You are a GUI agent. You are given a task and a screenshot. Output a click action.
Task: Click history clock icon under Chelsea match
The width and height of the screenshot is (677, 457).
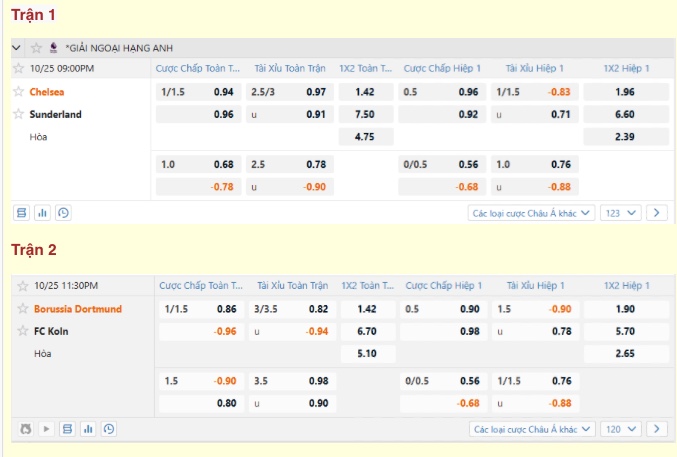click(x=63, y=213)
